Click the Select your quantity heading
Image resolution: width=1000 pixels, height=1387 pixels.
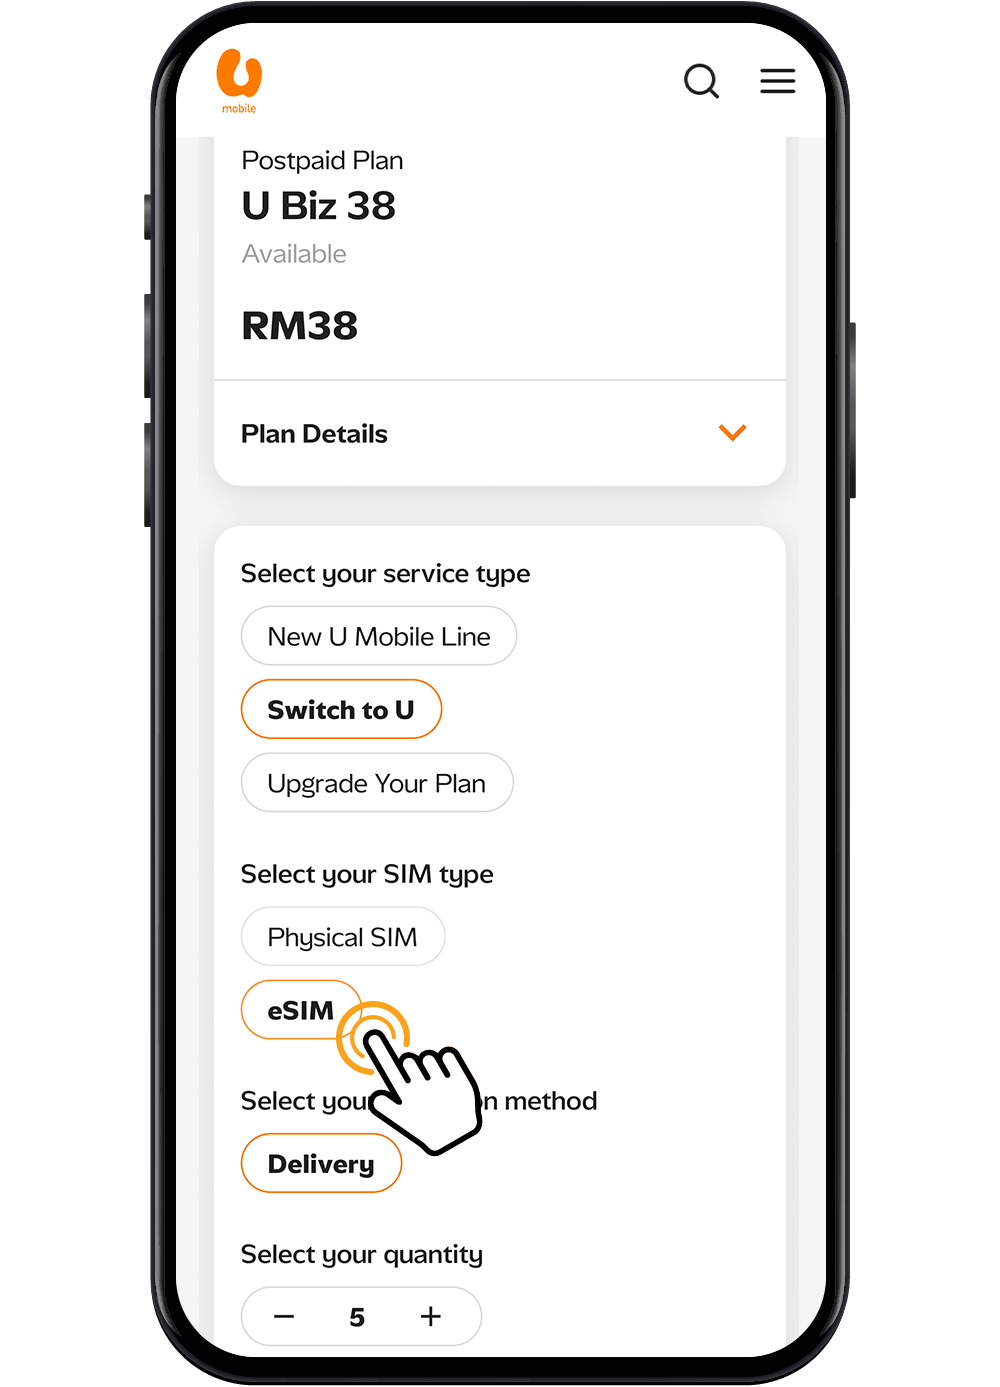[x=362, y=1255]
